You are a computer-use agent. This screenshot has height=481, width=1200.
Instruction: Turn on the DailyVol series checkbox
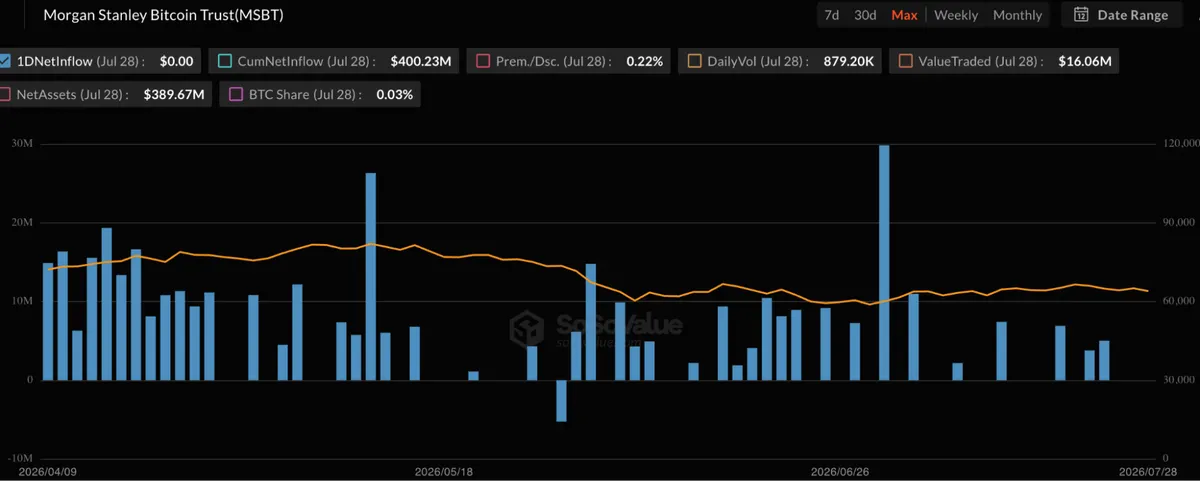[x=694, y=61]
